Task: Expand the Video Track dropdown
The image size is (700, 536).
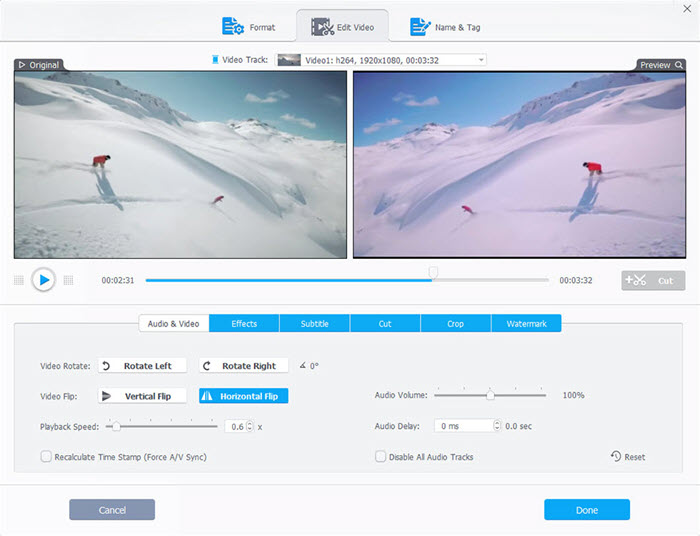Action: click(x=481, y=60)
